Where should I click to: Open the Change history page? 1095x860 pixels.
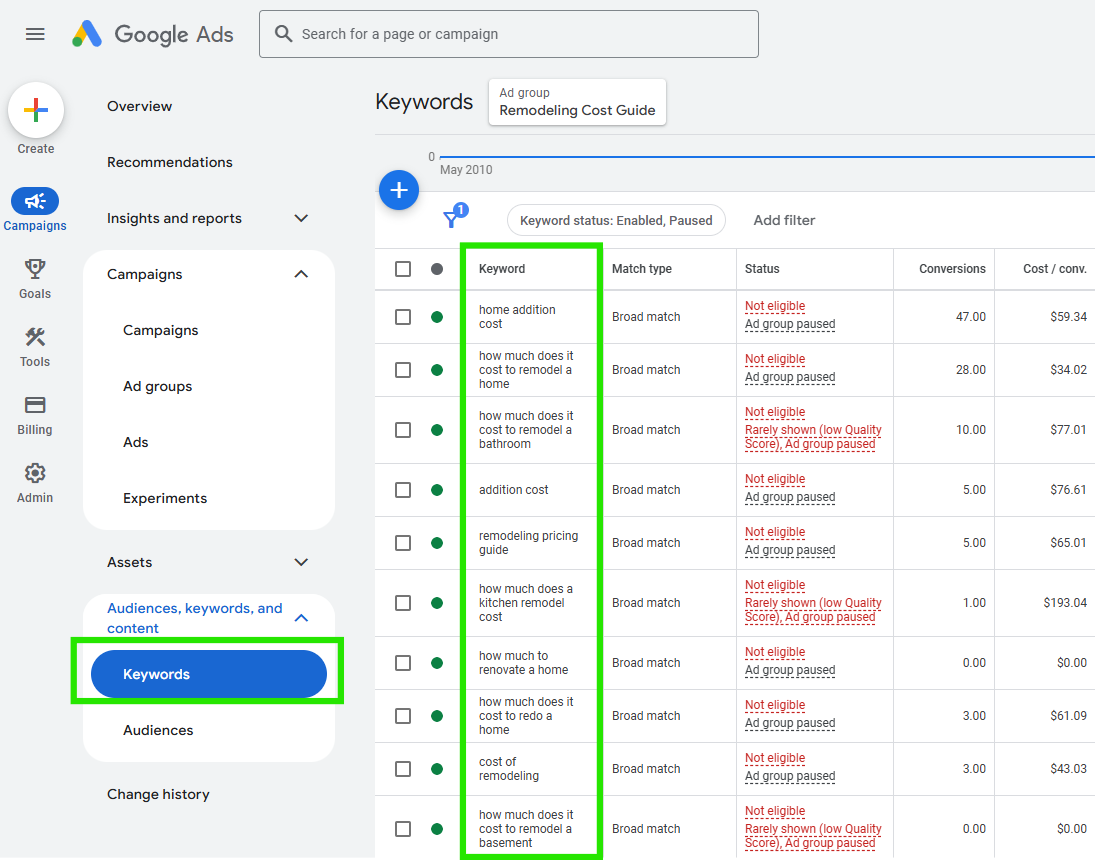point(158,793)
